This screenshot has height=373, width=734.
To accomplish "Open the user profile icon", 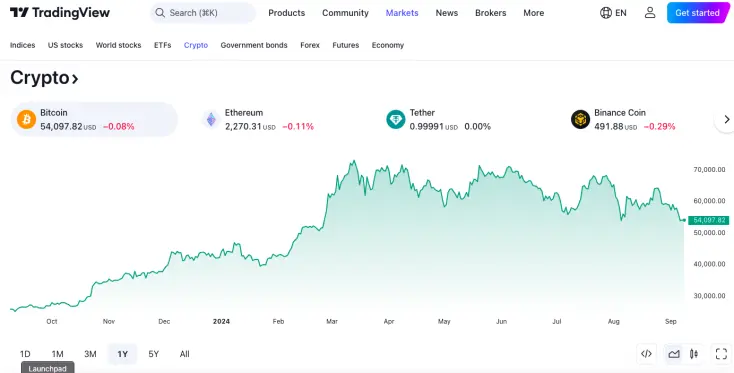I will [x=650, y=13].
